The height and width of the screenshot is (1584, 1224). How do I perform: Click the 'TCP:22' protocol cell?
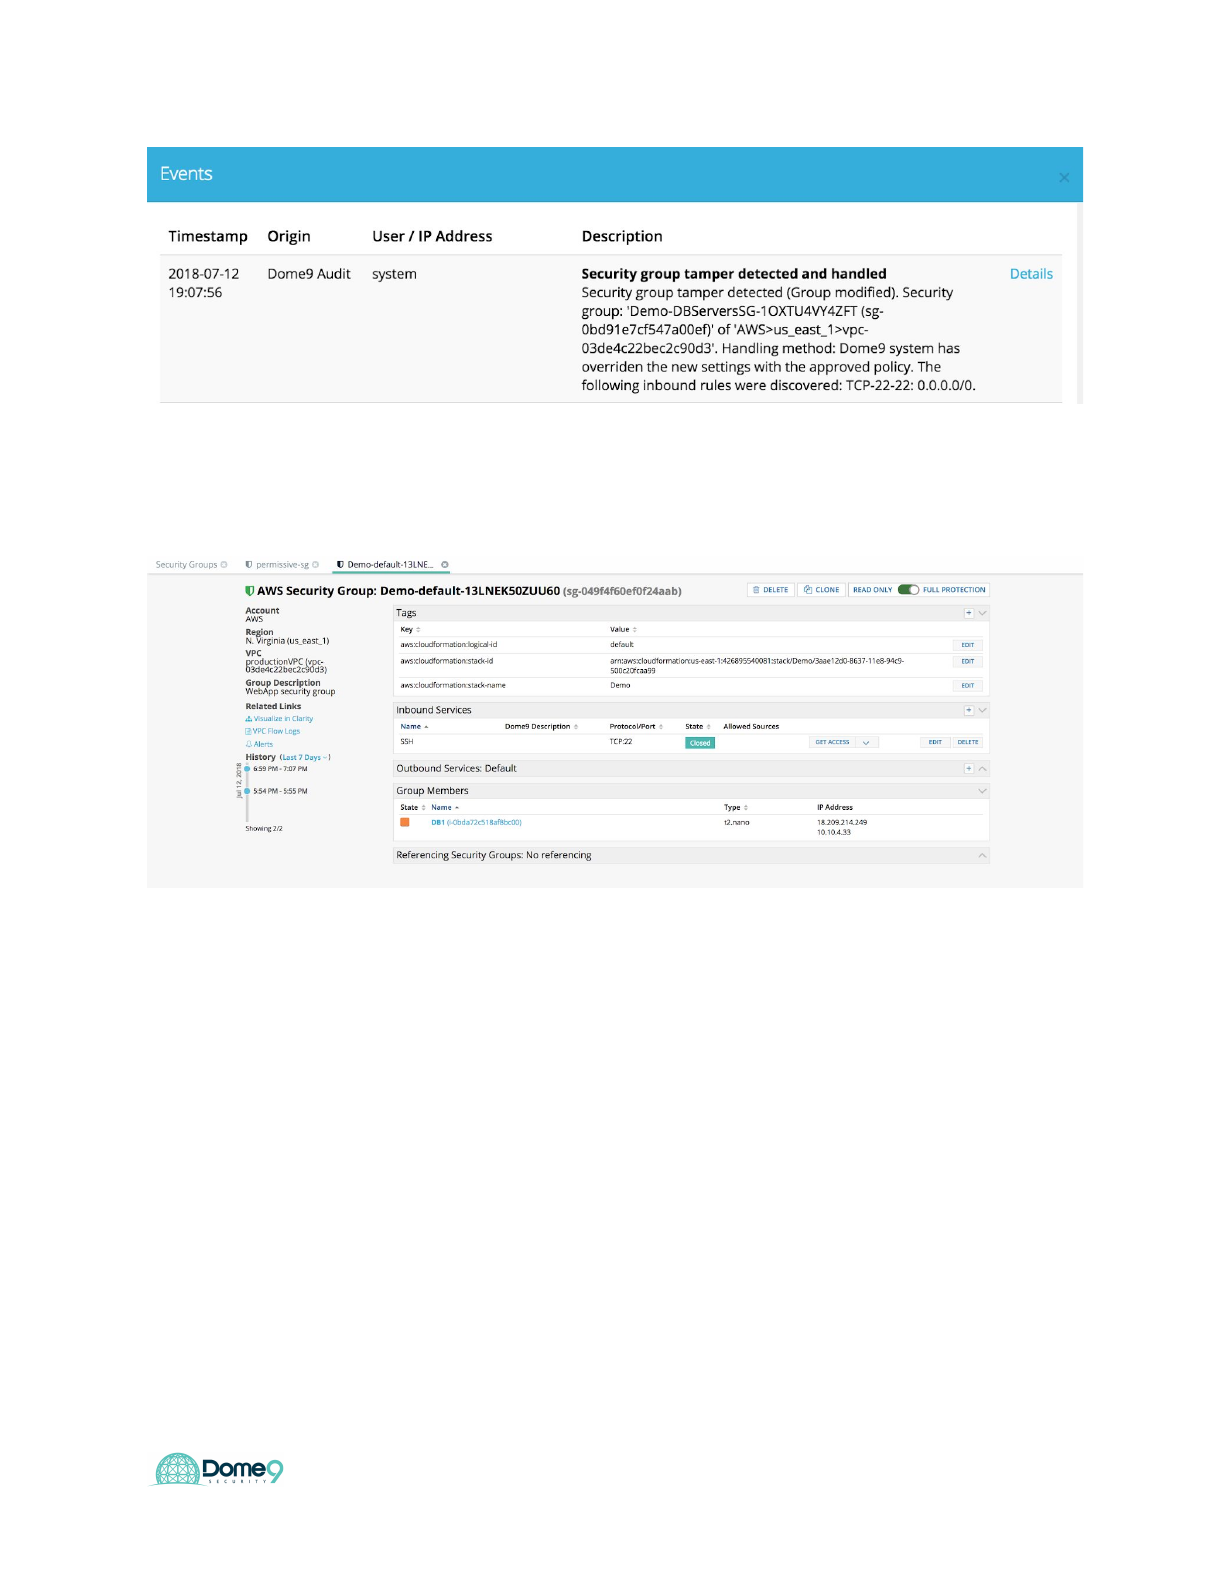click(621, 742)
